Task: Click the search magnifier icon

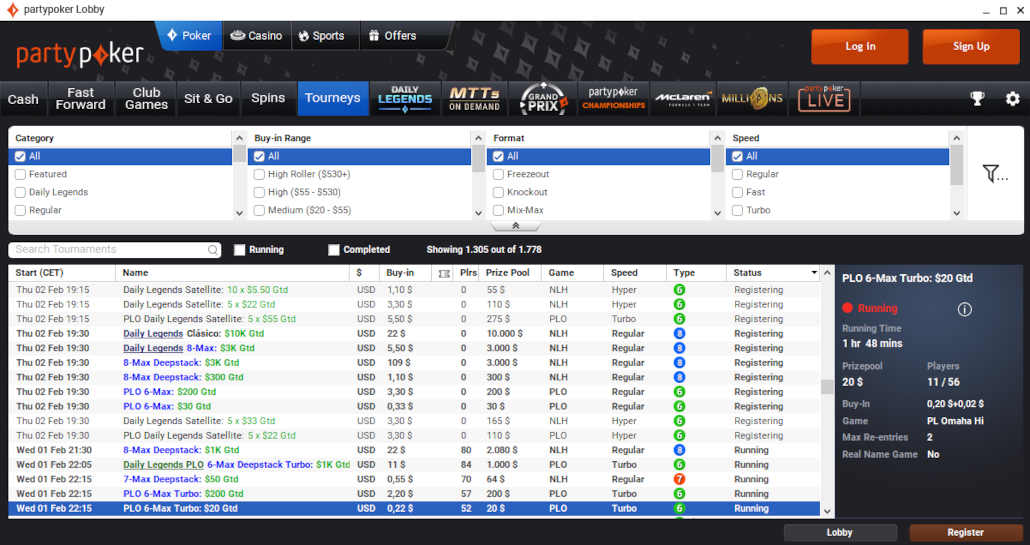Action: point(213,250)
